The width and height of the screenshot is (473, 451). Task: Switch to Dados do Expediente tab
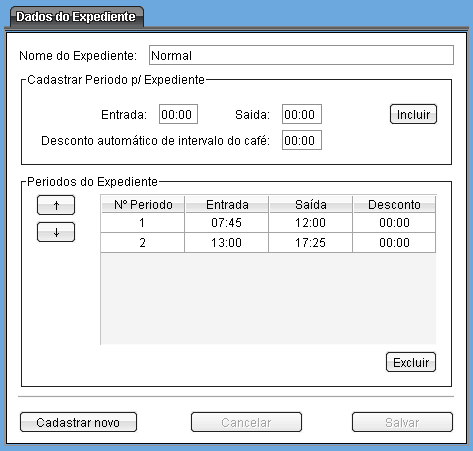[x=76, y=17]
